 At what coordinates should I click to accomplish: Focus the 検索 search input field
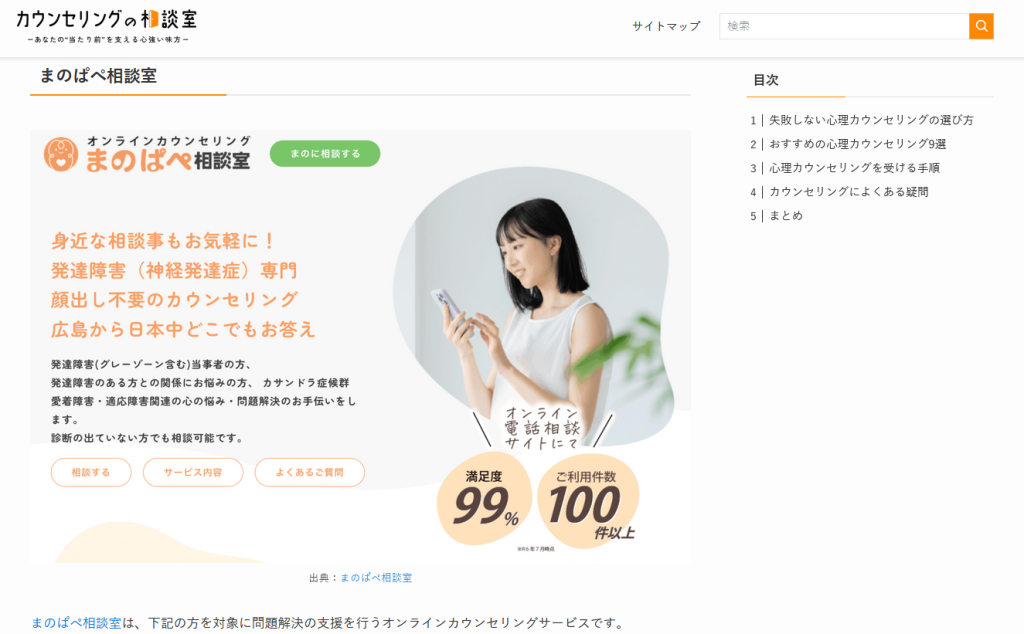pyautogui.click(x=844, y=26)
